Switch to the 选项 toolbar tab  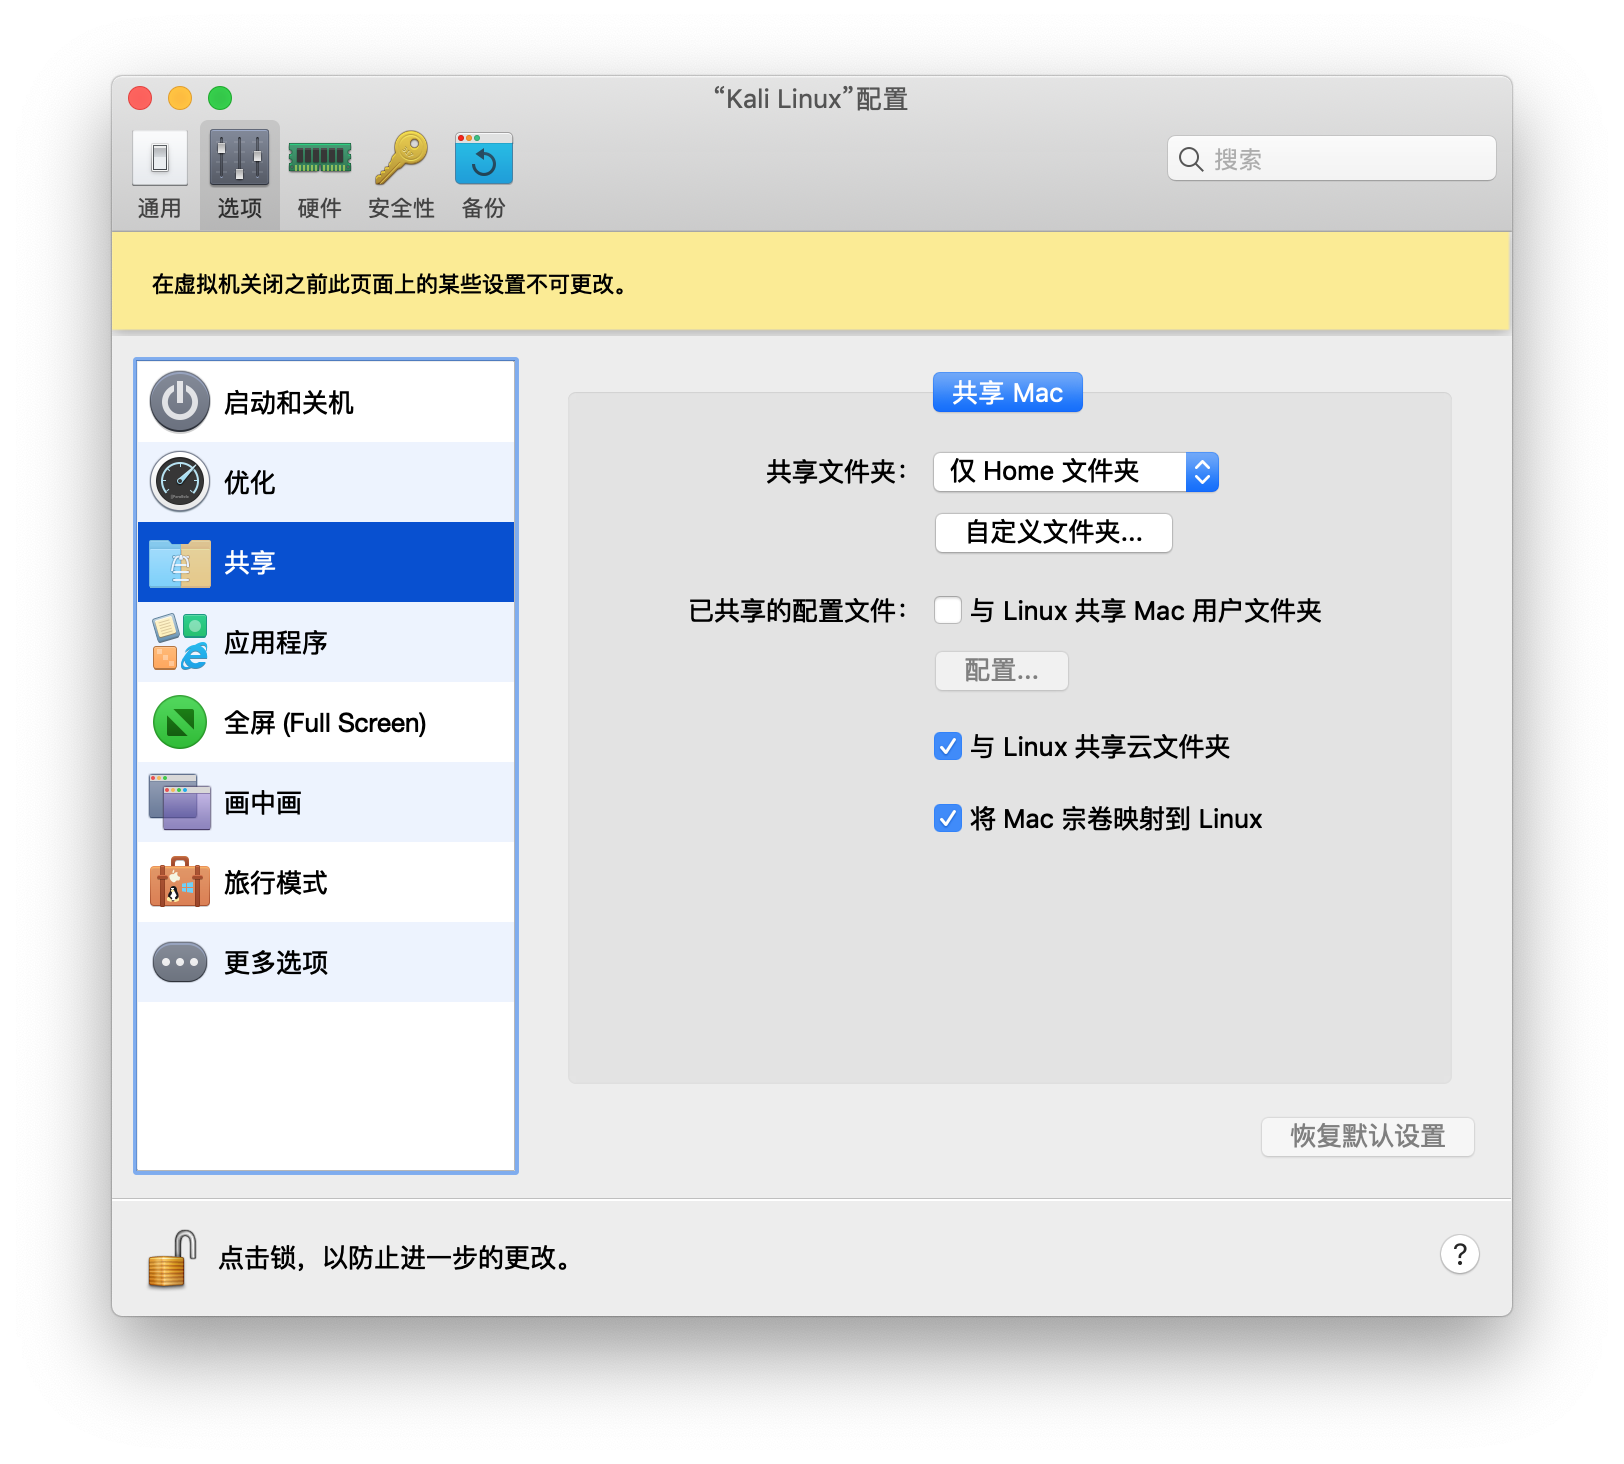pyautogui.click(x=240, y=175)
